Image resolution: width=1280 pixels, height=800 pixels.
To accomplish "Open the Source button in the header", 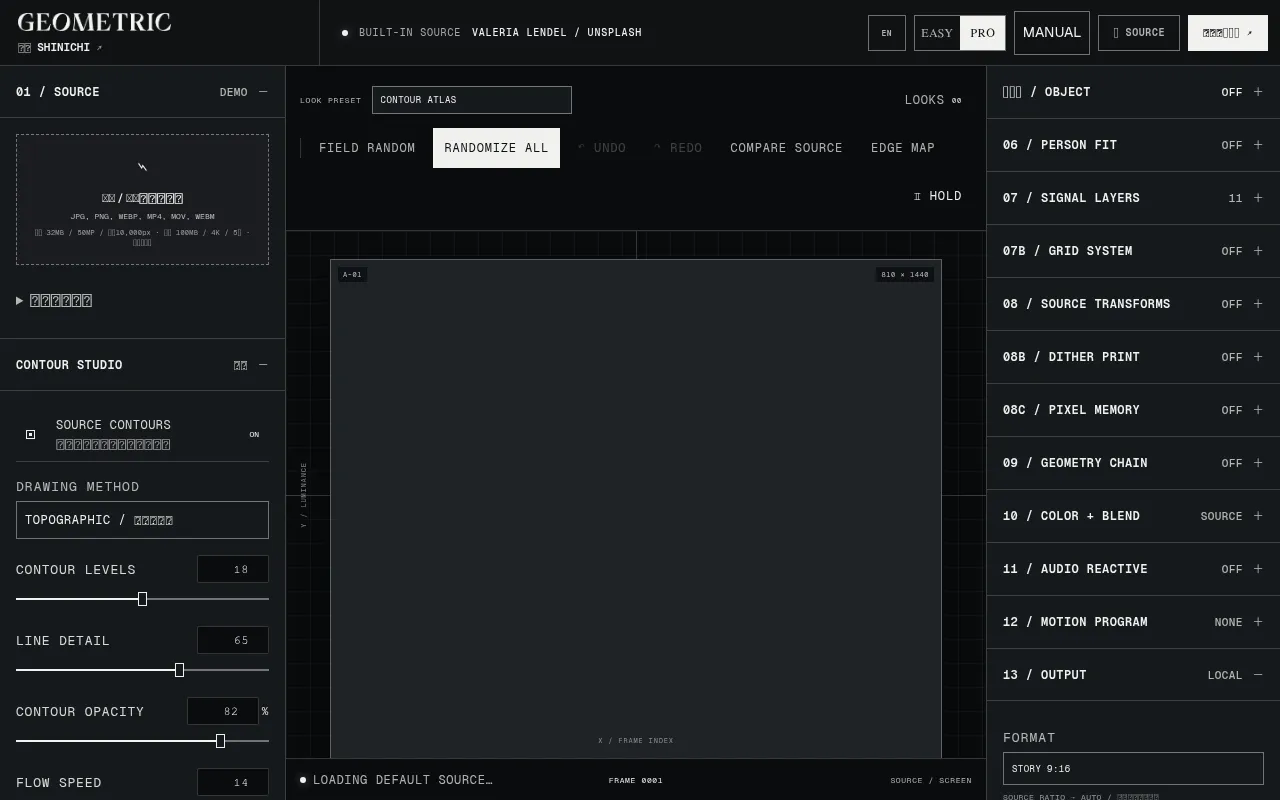I will [1139, 33].
